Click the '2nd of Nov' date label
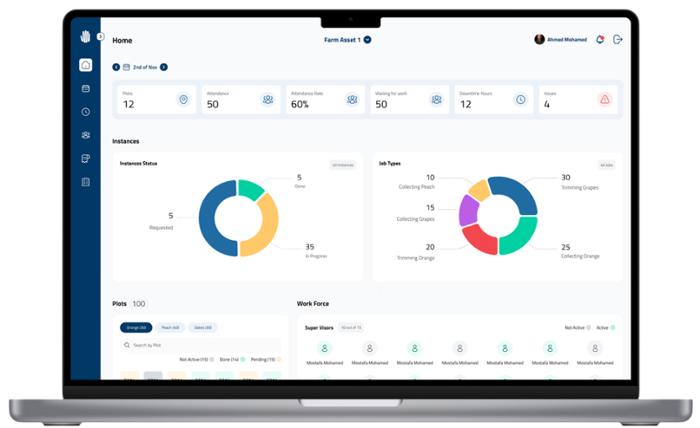Screen dimensions: 700x428 145,67
